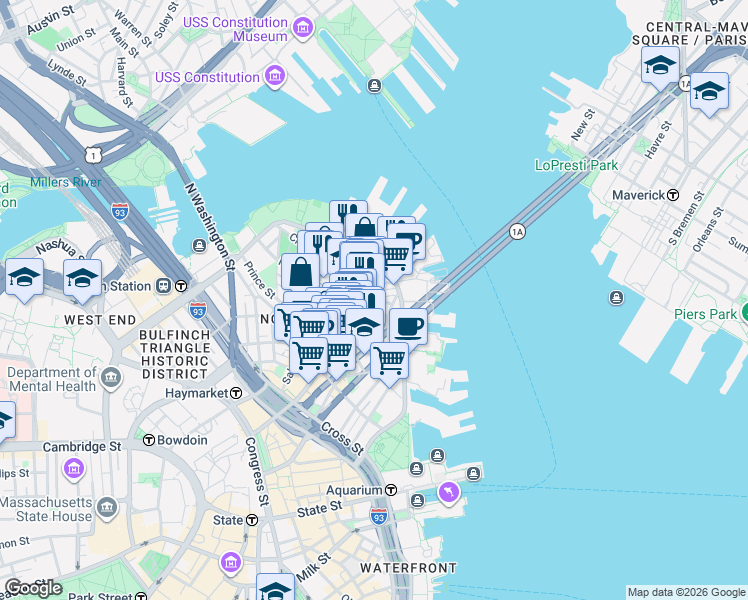The image size is (748, 600).
Task: Open the graduation cap marker at bottom near Milk St
Action: (275, 588)
